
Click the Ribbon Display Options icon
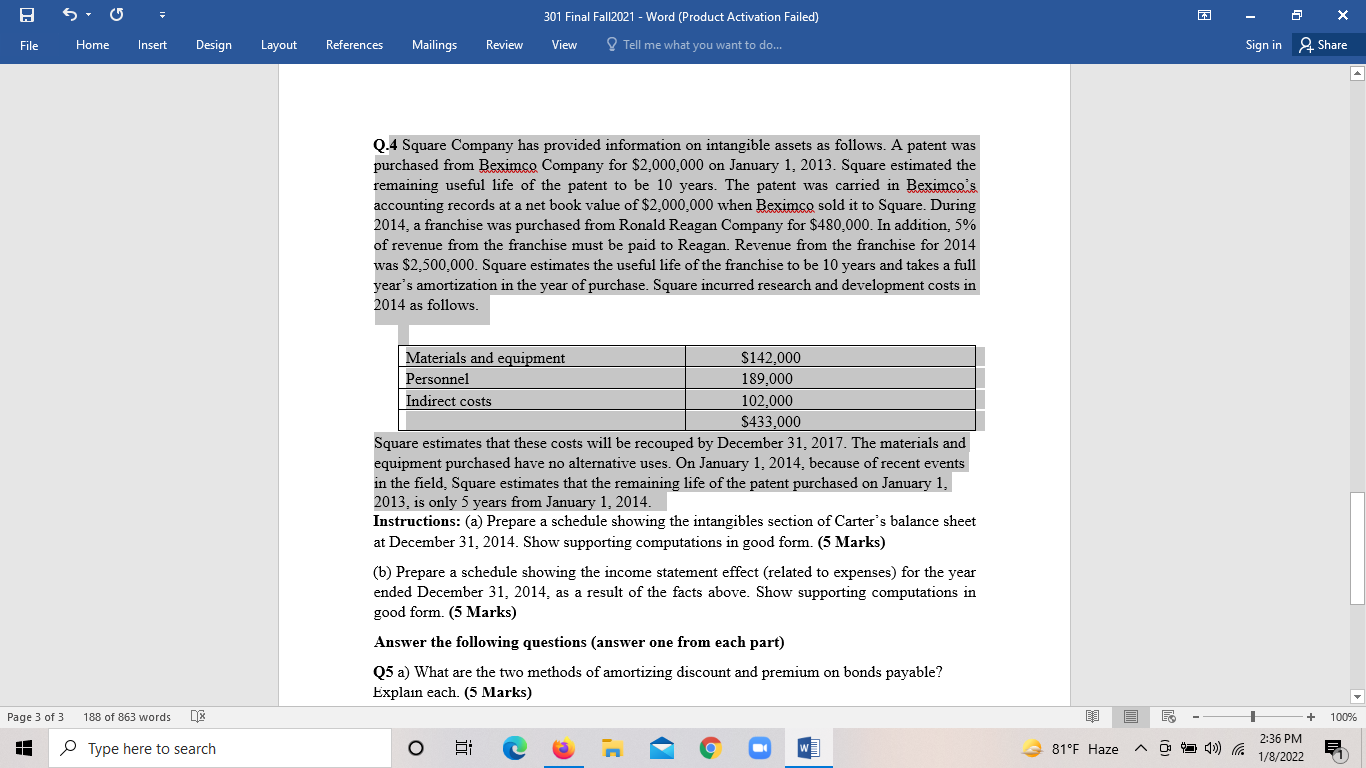(x=1206, y=13)
